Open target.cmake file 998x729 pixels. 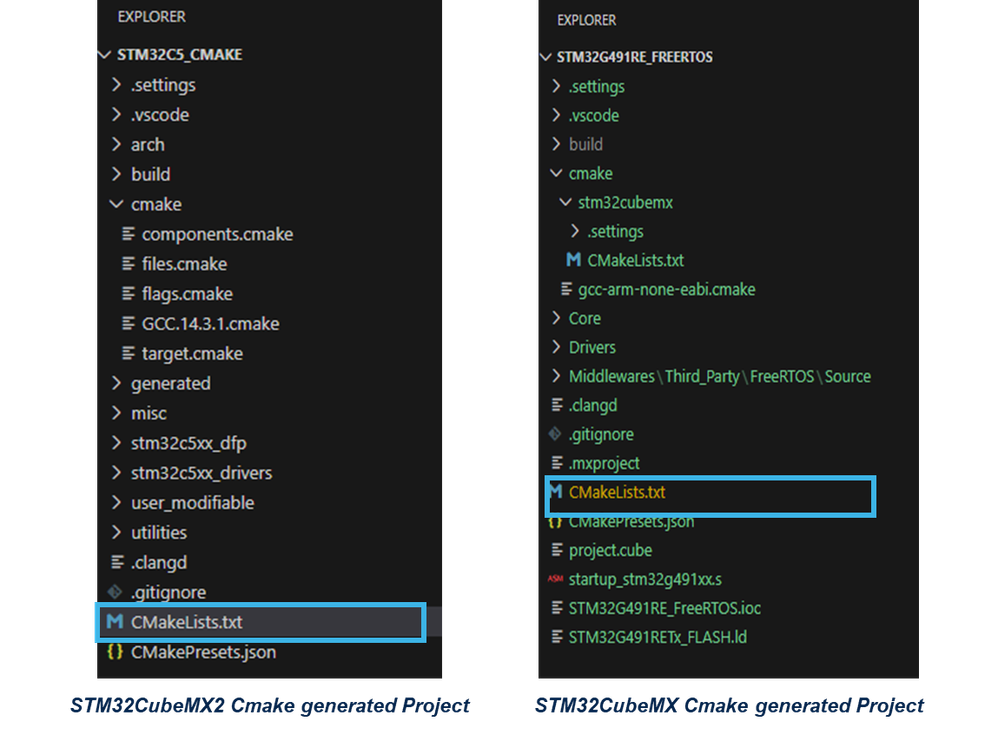point(192,353)
